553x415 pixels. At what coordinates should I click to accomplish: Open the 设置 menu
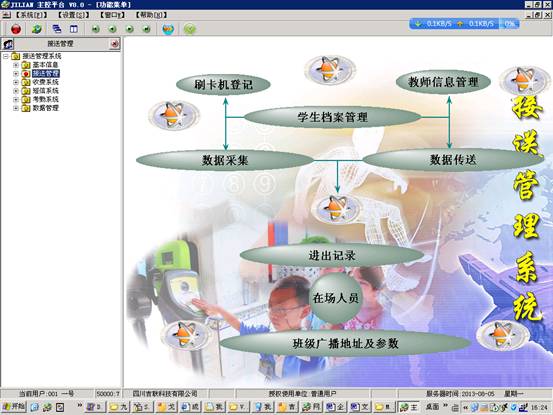(74, 15)
